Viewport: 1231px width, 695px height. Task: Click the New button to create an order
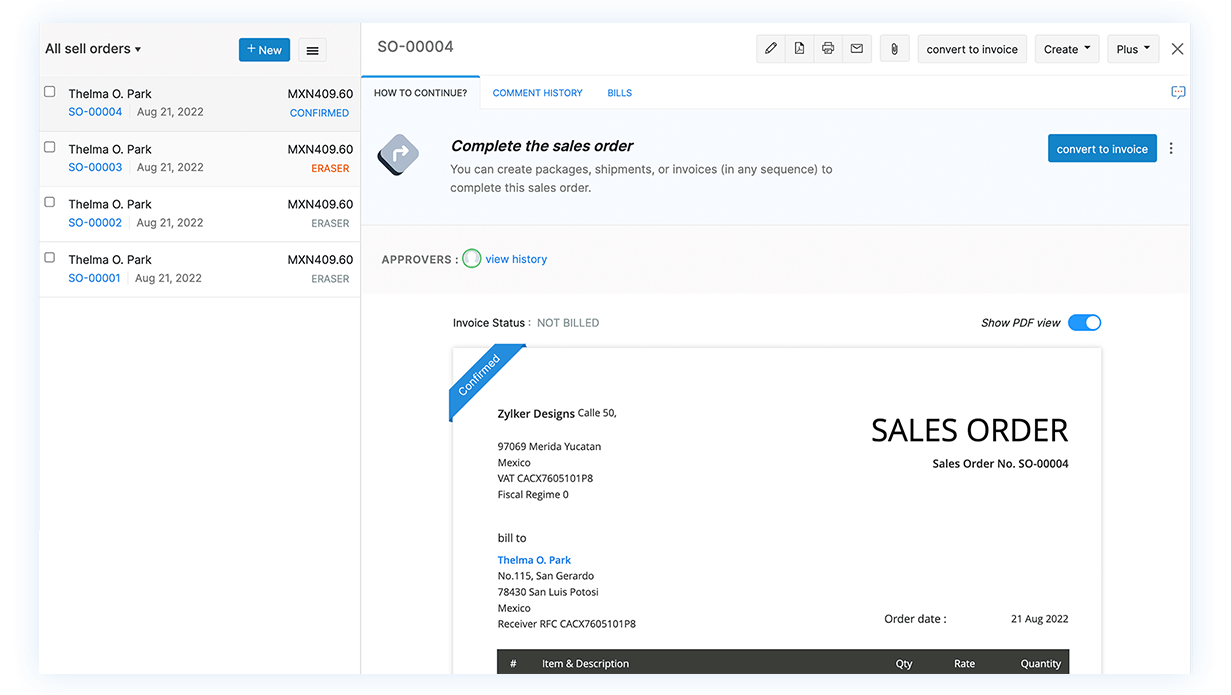[264, 49]
